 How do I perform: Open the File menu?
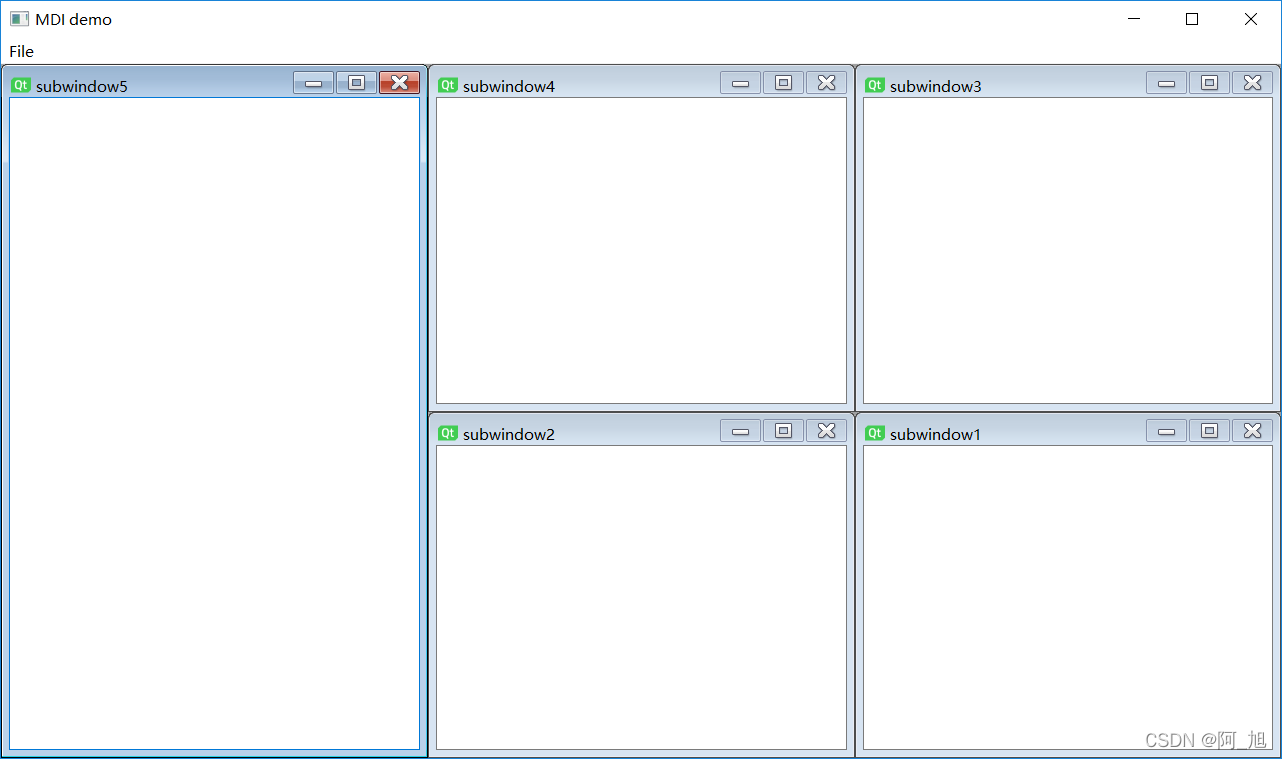point(21,51)
